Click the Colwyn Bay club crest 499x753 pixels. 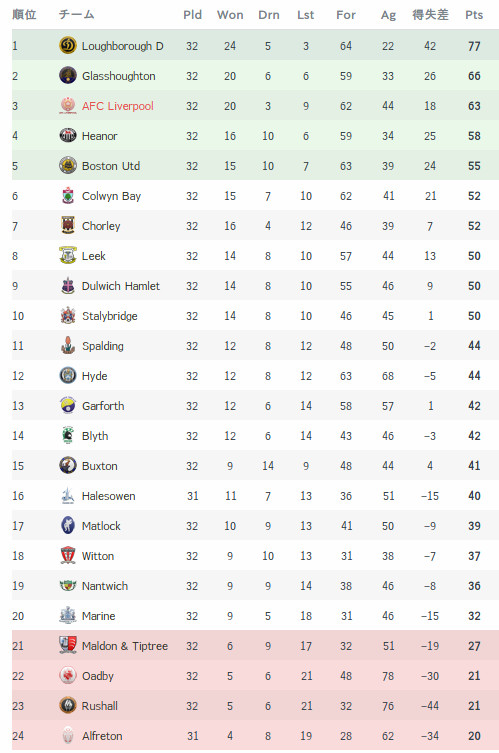[68, 195]
